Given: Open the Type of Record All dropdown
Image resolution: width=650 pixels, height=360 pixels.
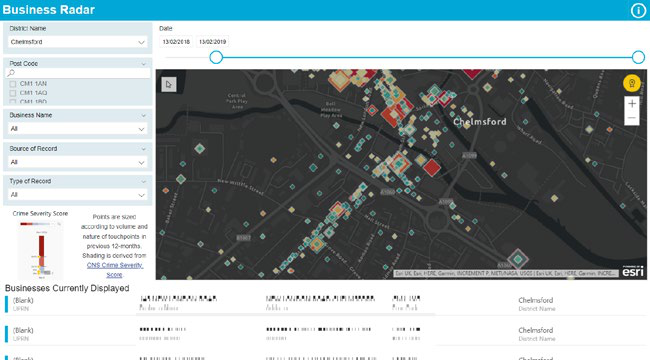Looking at the screenshot, I should [78, 195].
